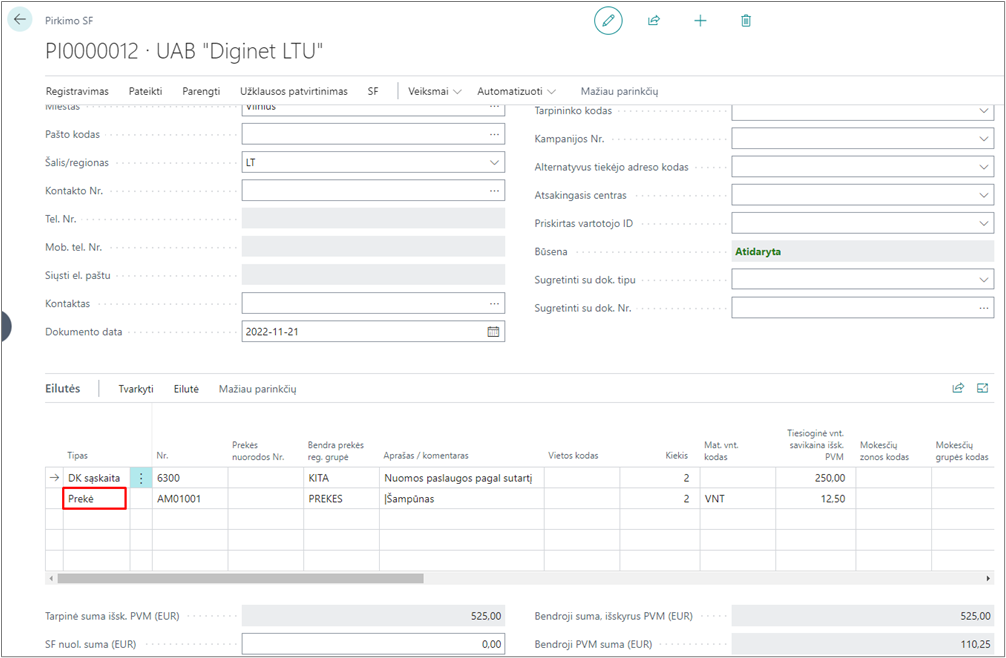The width and height of the screenshot is (1006, 658).
Task: Open lookup dots for Sugretinti su dok. Nr.
Action: (x=984, y=308)
